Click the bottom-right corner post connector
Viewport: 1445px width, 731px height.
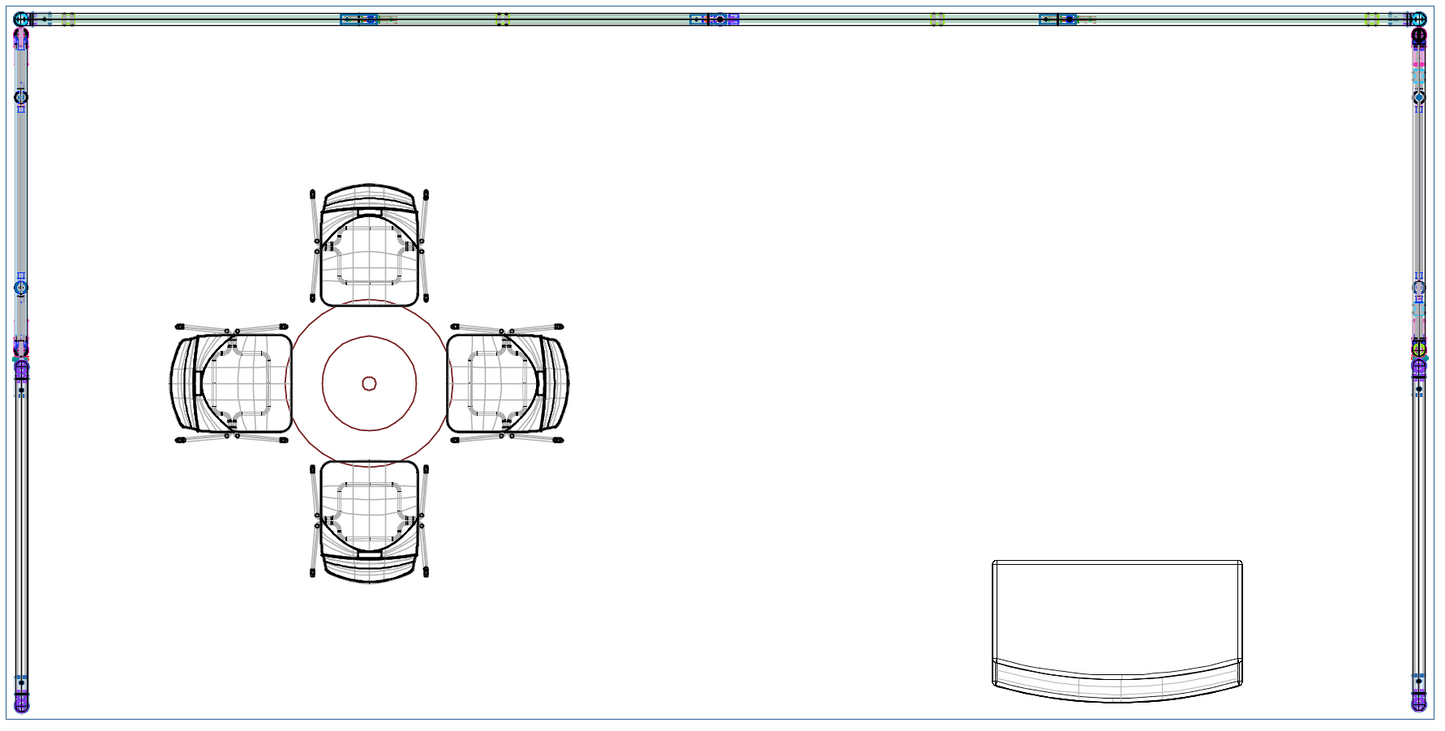(x=1419, y=703)
